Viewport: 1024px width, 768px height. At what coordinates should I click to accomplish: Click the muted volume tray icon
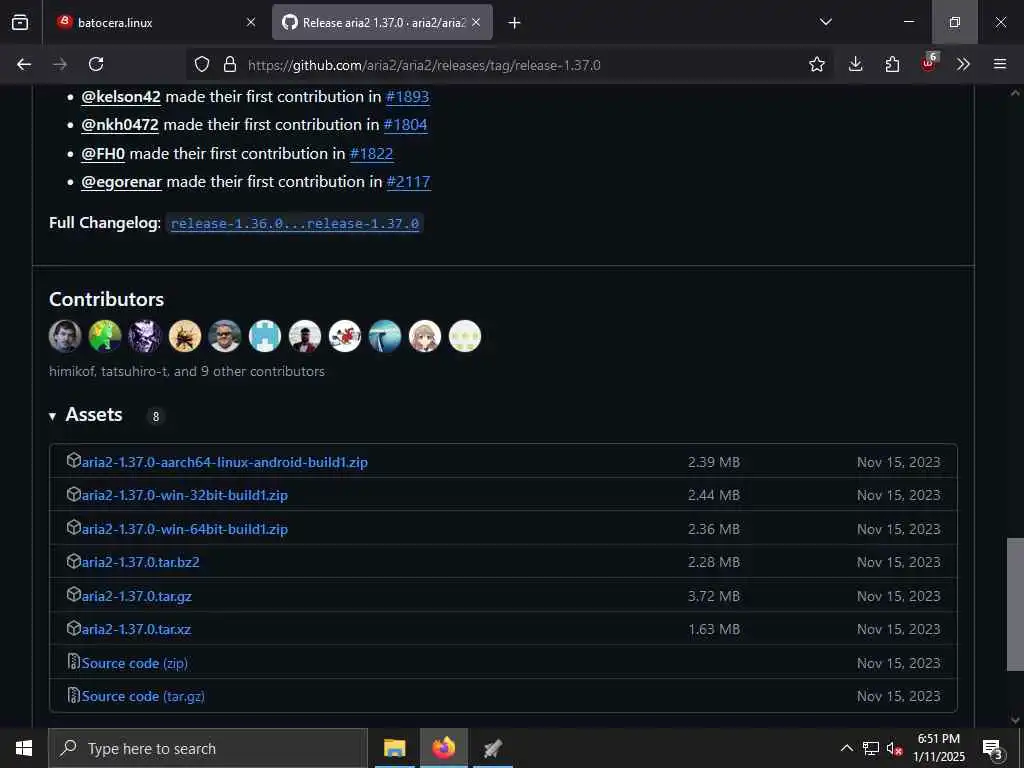coord(894,748)
